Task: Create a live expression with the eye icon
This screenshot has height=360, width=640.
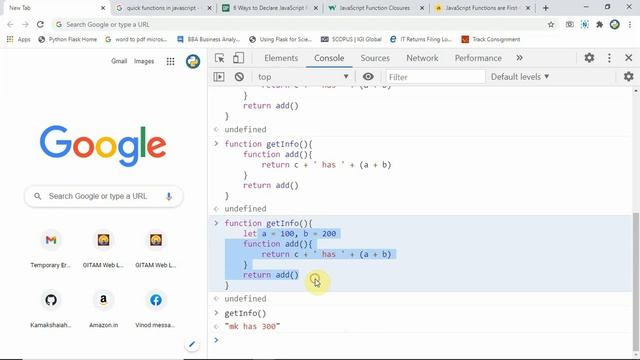Action: (368, 77)
